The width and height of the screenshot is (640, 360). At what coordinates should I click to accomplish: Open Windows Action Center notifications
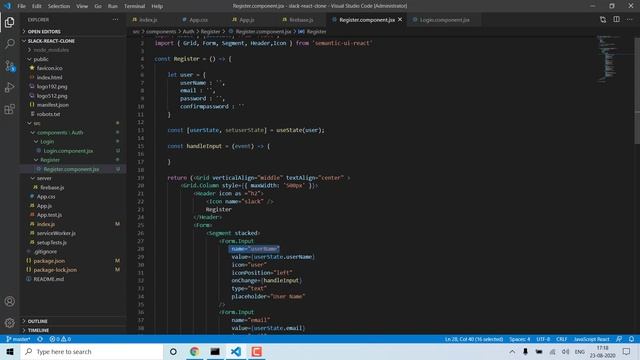[627, 351]
